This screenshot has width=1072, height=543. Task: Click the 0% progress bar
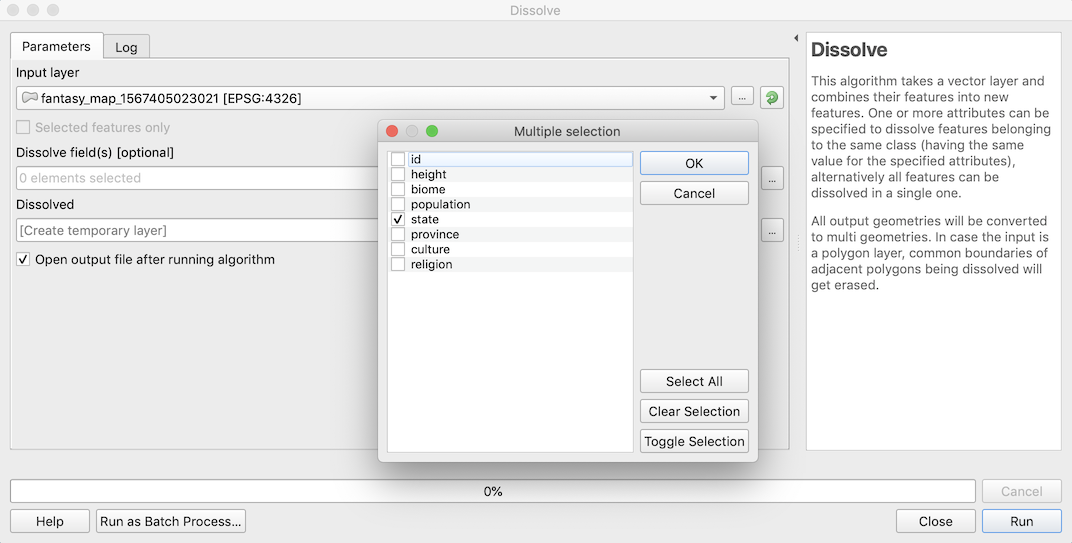tap(492, 491)
